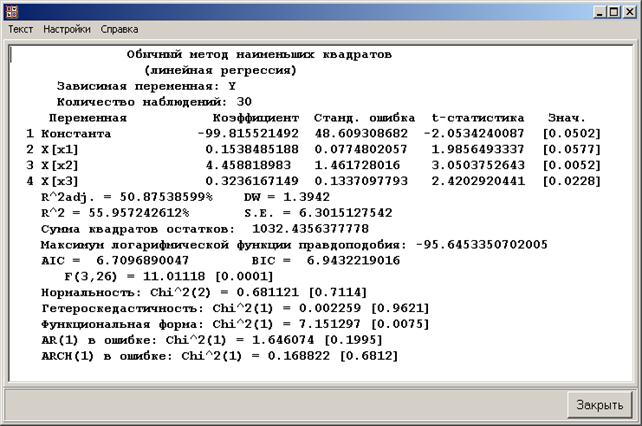The image size is (642, 426).
Task: Click significance value [0.0228]
Action: click(x=572, y=181)
